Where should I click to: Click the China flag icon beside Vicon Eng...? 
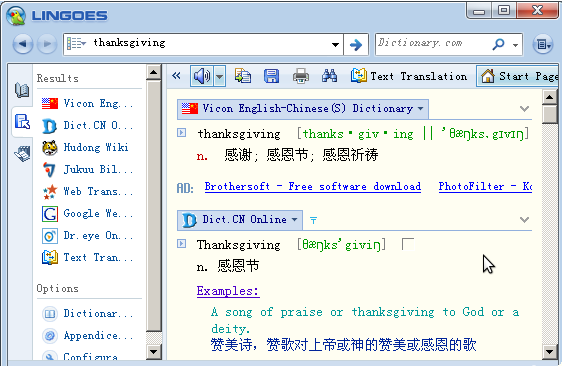click(49, 104)
